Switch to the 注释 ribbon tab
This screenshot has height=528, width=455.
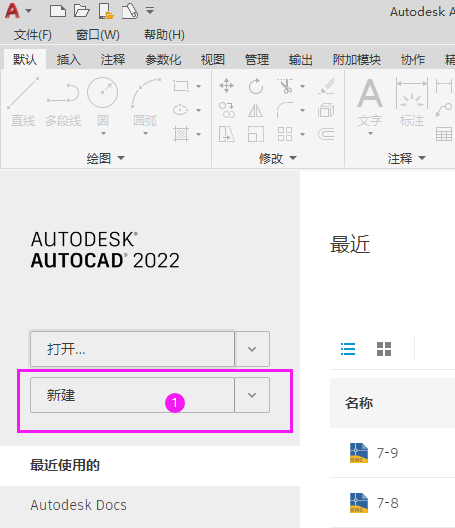113,60
